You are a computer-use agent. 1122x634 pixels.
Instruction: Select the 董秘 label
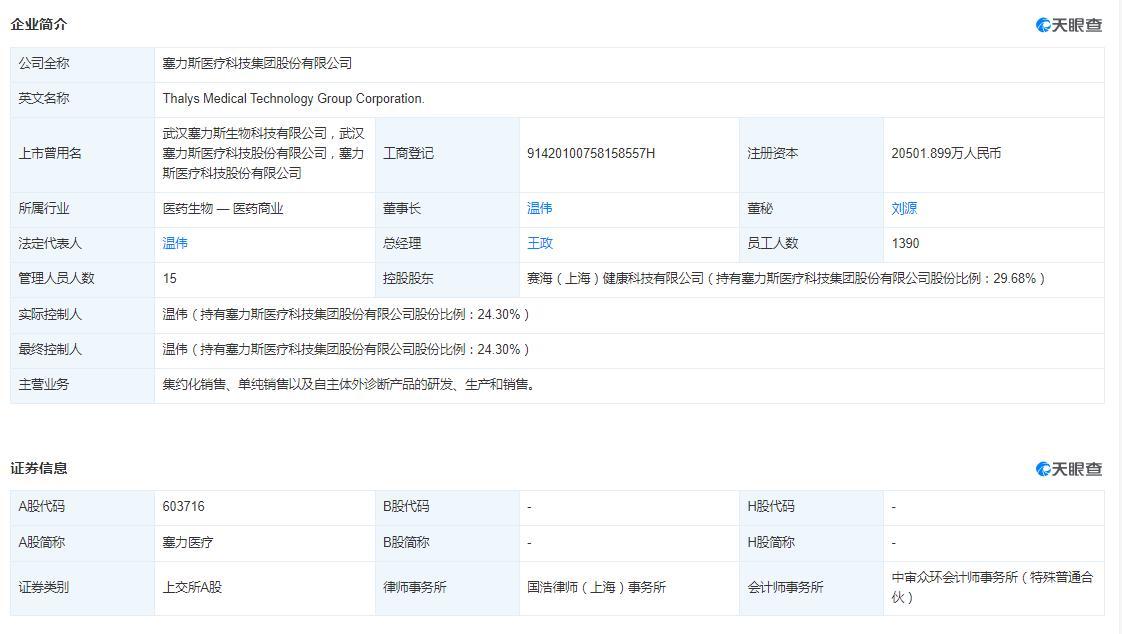(x=760, y=208)
